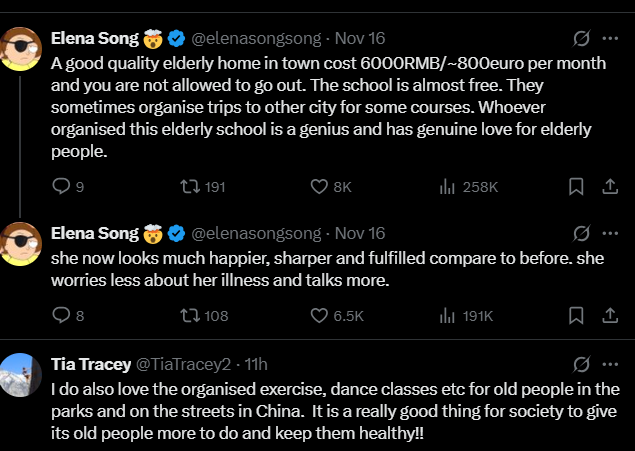Screen dimensions: 635x451
Task: Like the tweet with 6.5K likes
Action: [320, 316]
